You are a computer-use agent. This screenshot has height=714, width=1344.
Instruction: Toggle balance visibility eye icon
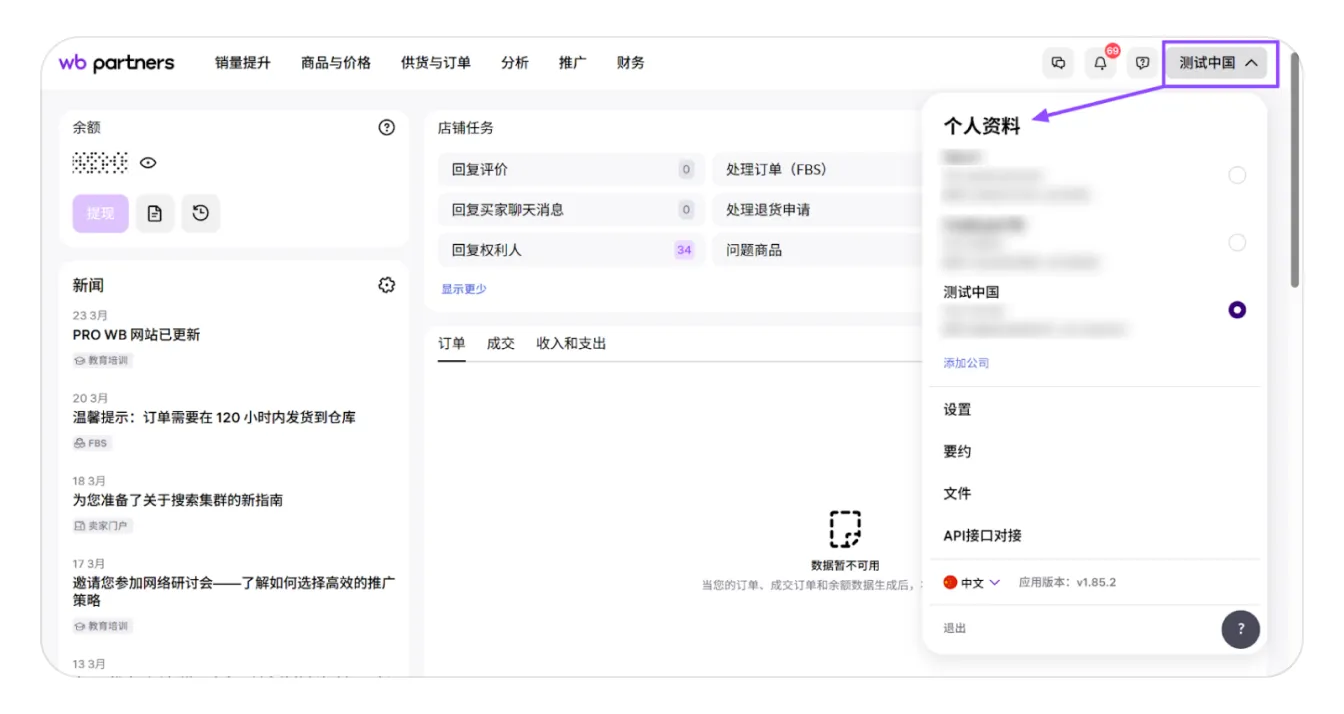point(149,163)
